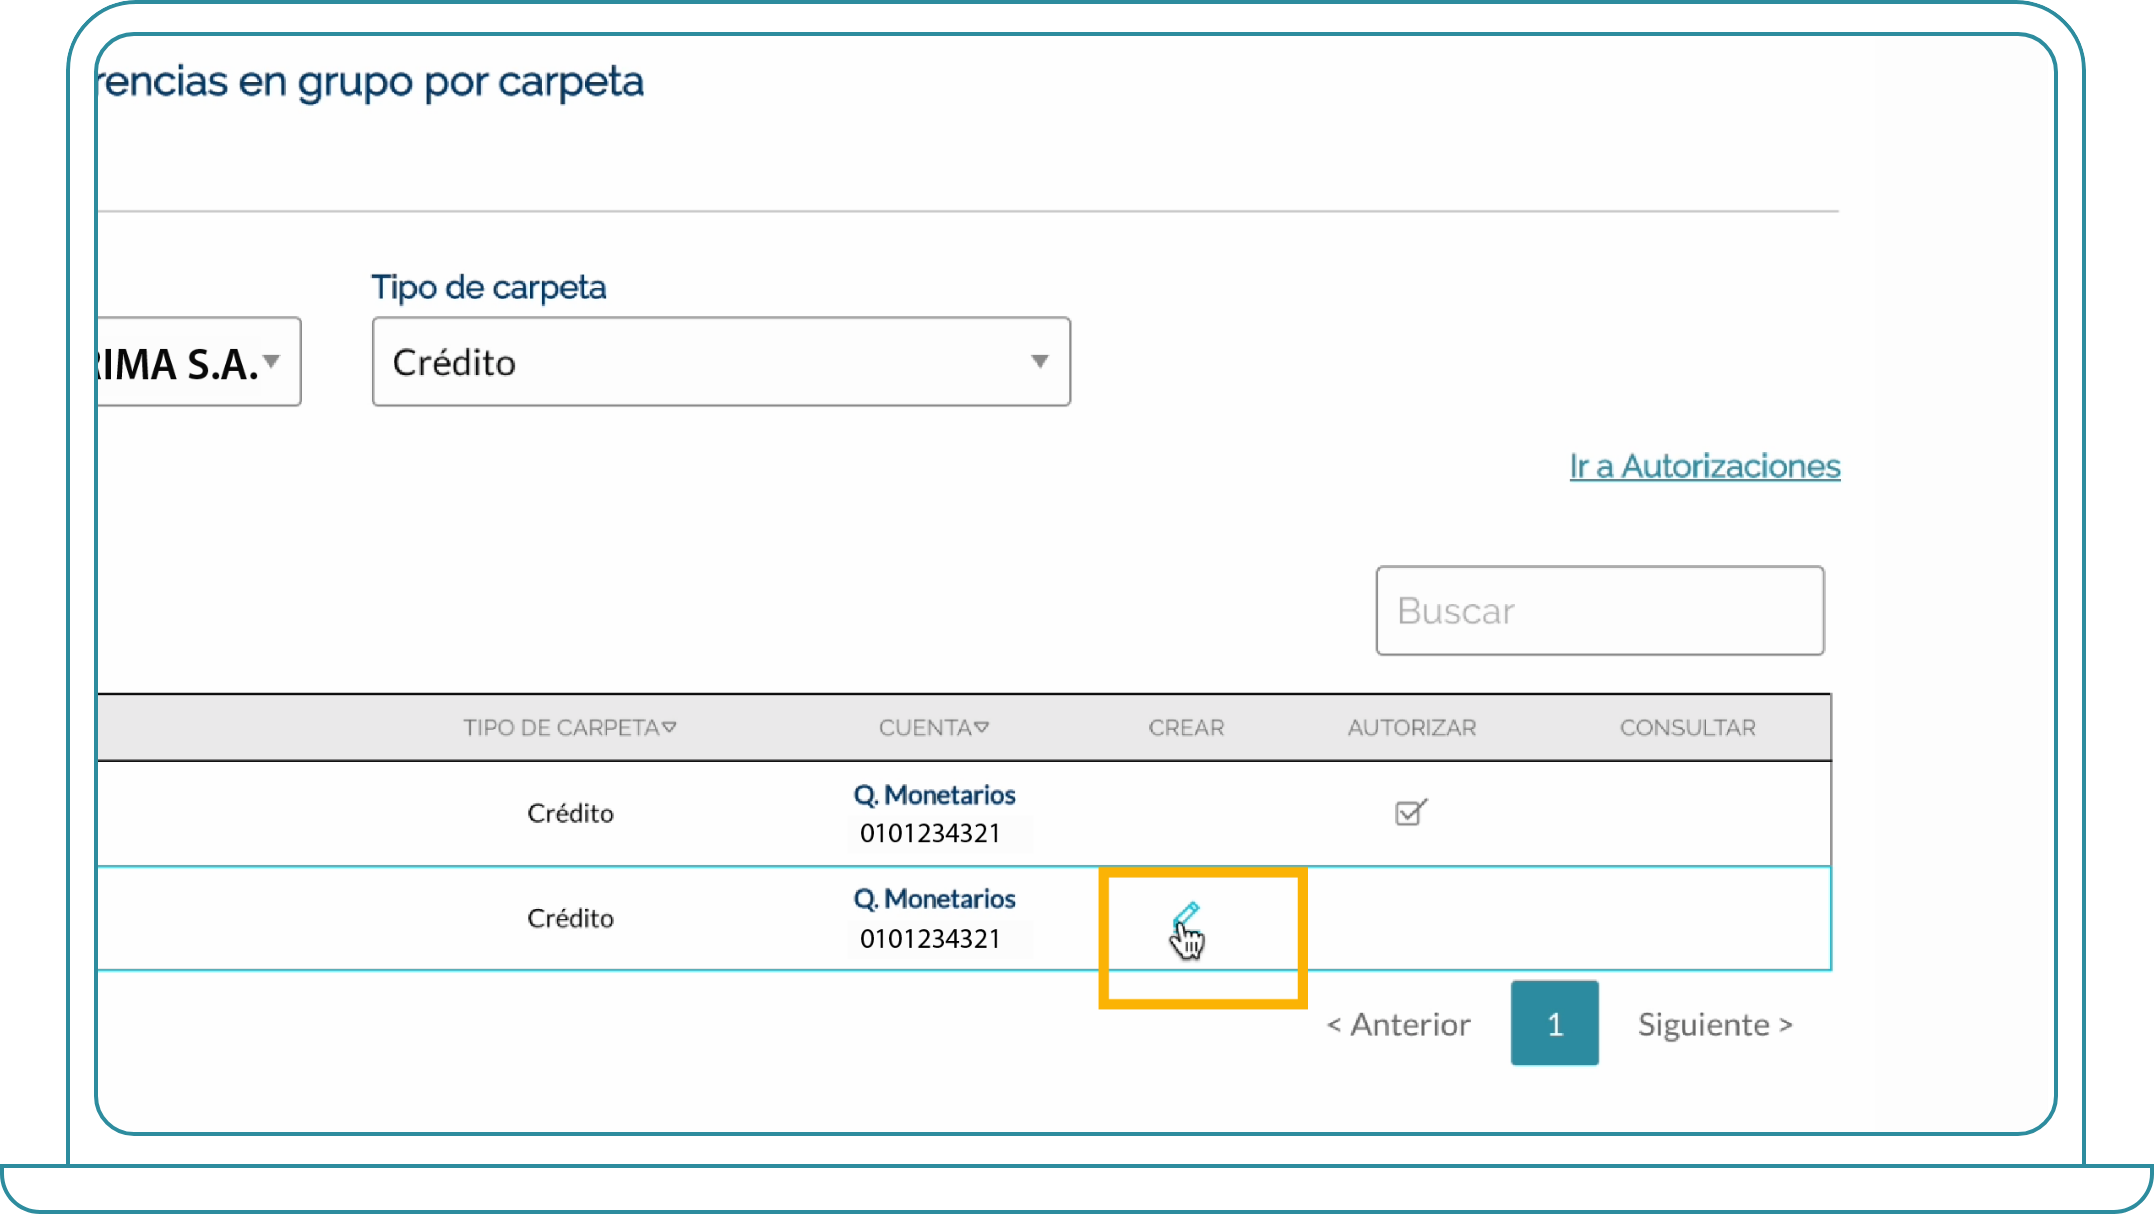Click Crédito cell in the first row
Screen dimensions: 2154x1214
570,813
